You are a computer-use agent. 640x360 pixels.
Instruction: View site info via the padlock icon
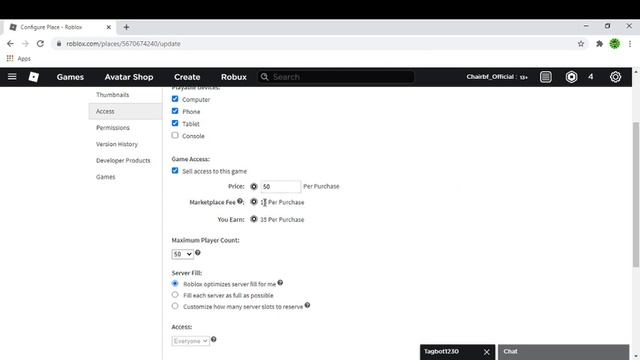tap(59, 44)
